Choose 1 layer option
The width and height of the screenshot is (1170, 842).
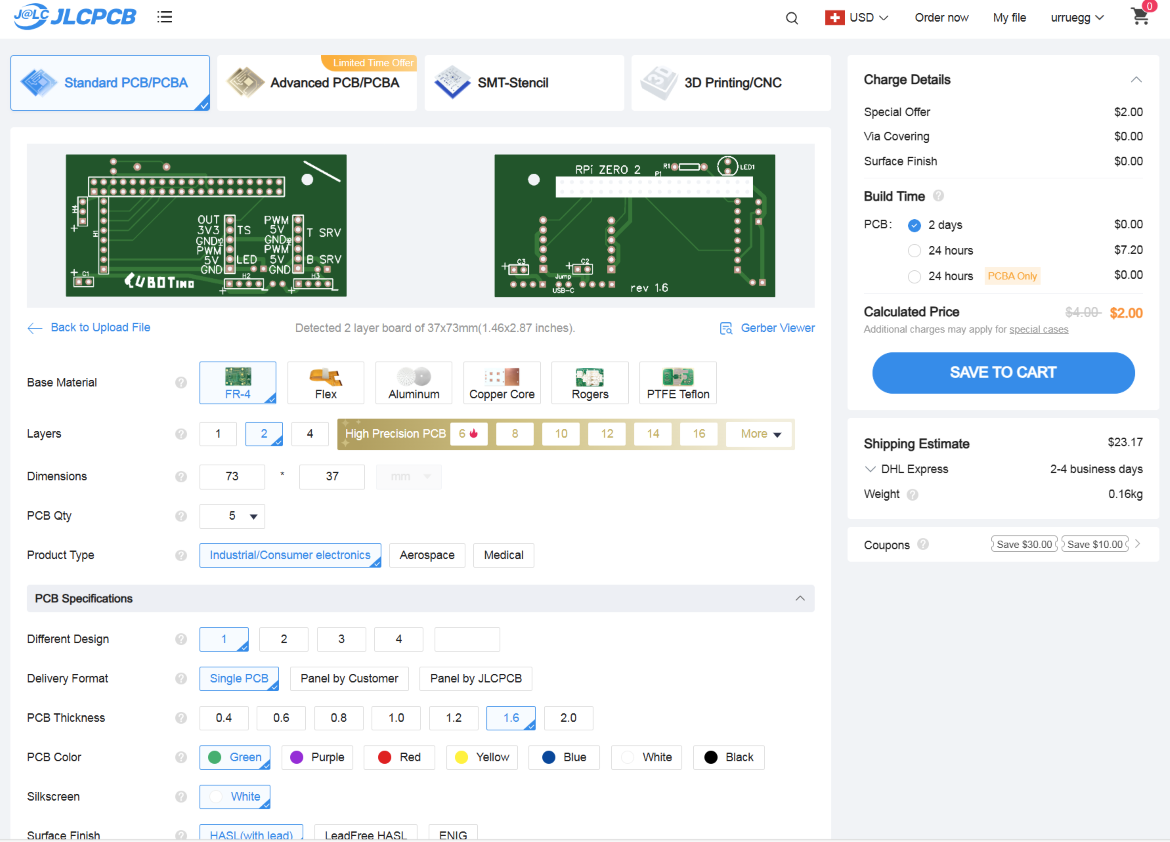coord(218,434)
